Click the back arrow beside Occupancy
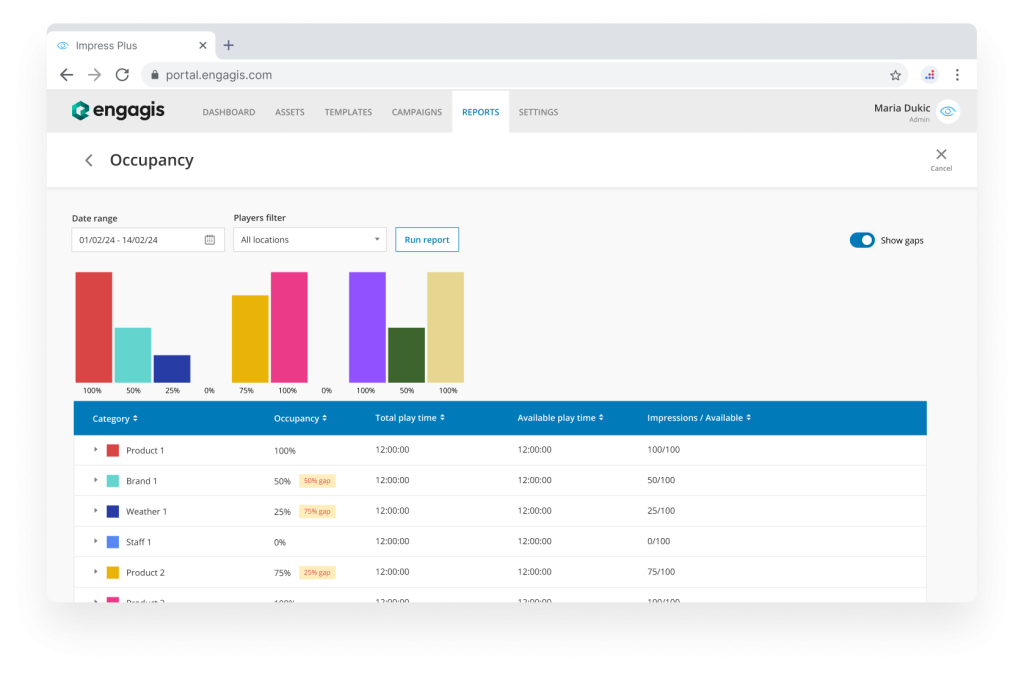 click(x=89, y=161)
